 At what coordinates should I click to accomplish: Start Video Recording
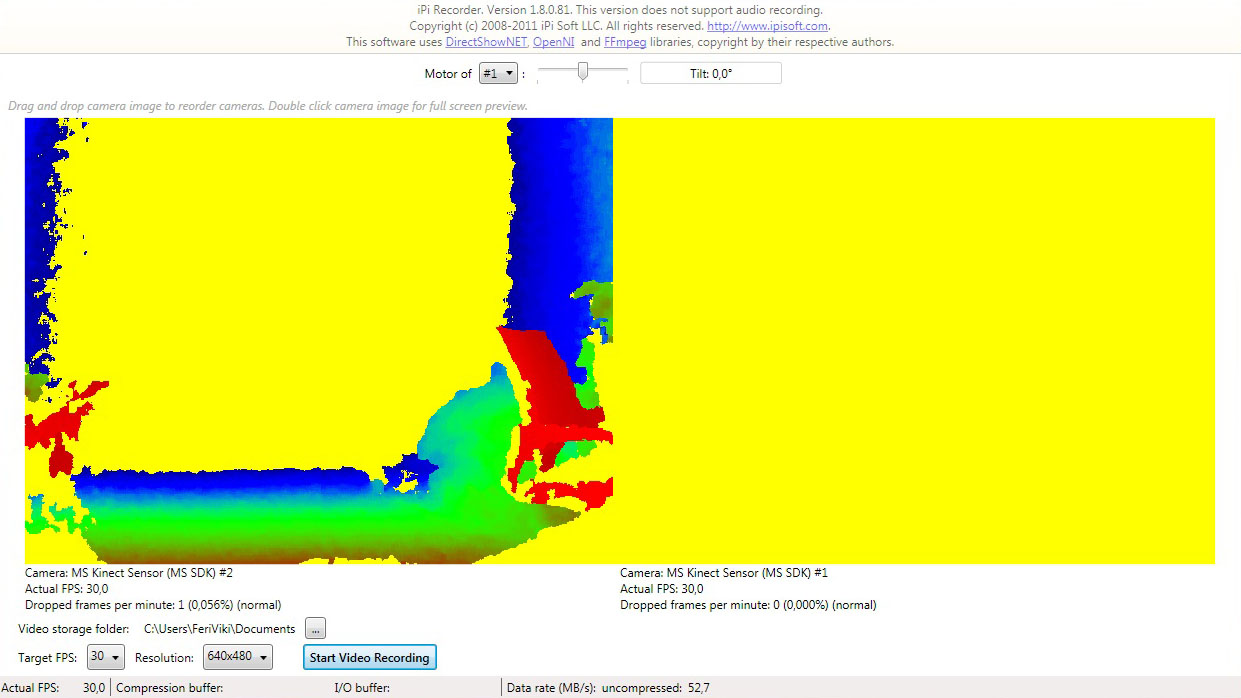[x=369, y=657]
